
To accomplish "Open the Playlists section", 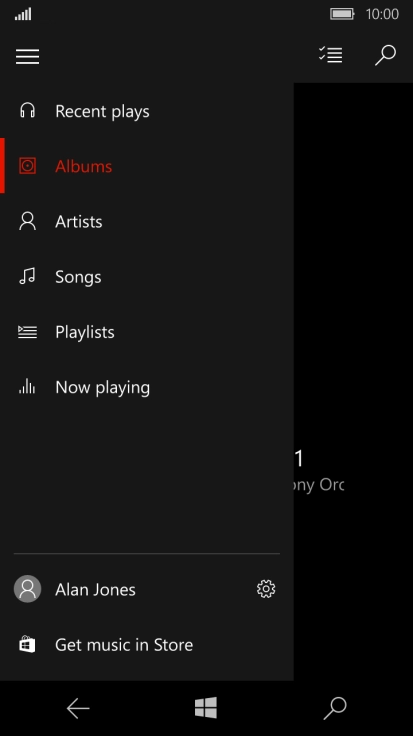I will coord(147,332).
